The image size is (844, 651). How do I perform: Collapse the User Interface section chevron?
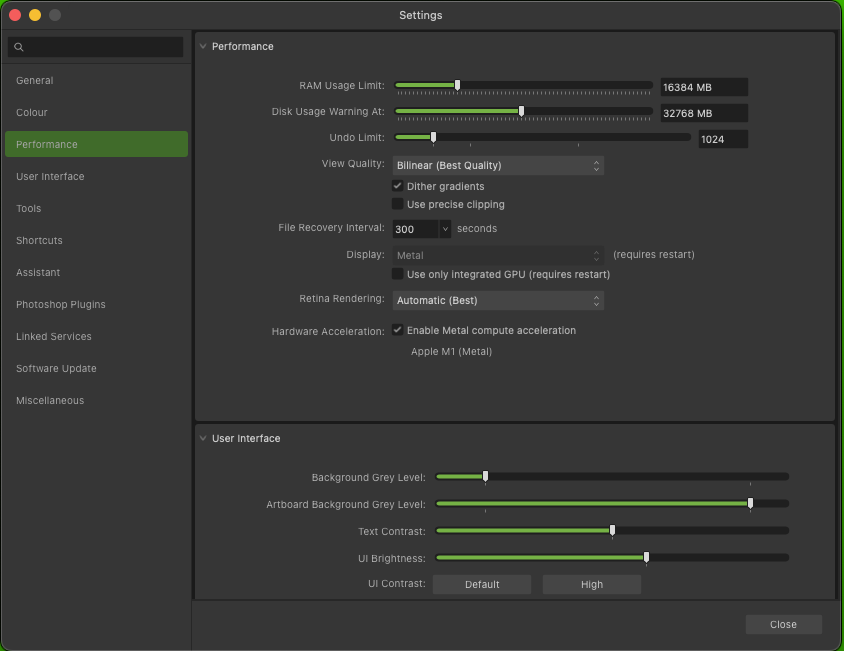click(x=203, y=438)
